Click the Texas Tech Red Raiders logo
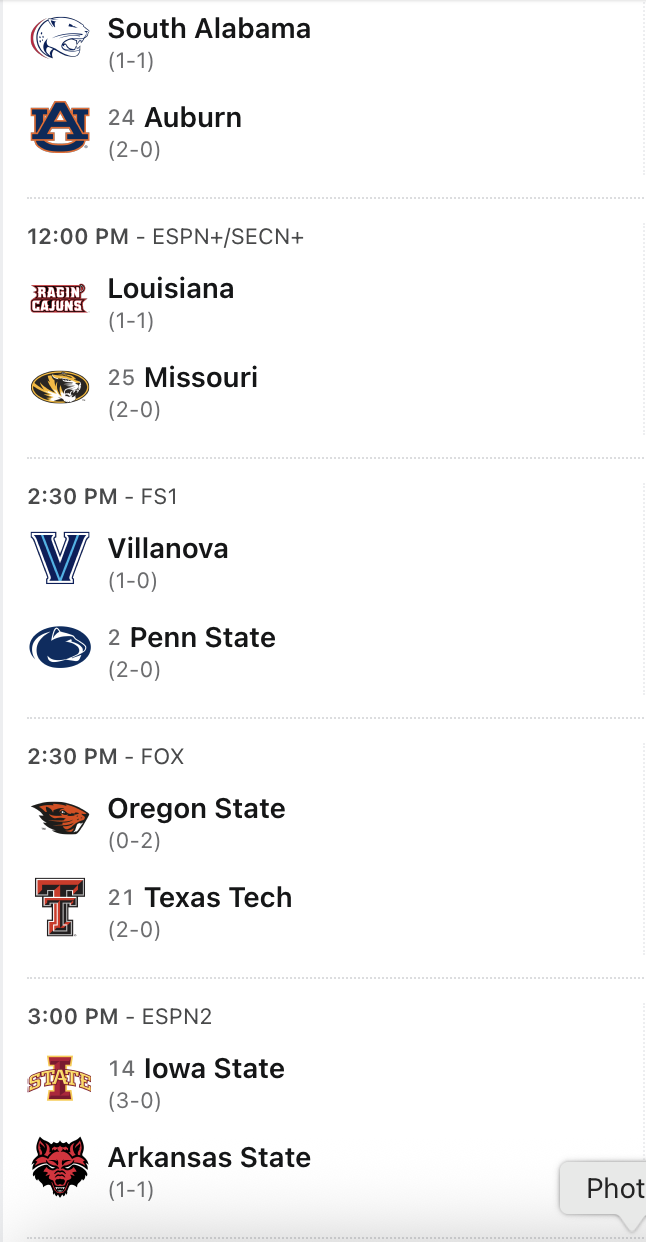Viewport: 646px width, 1242px height. [59, 908]
